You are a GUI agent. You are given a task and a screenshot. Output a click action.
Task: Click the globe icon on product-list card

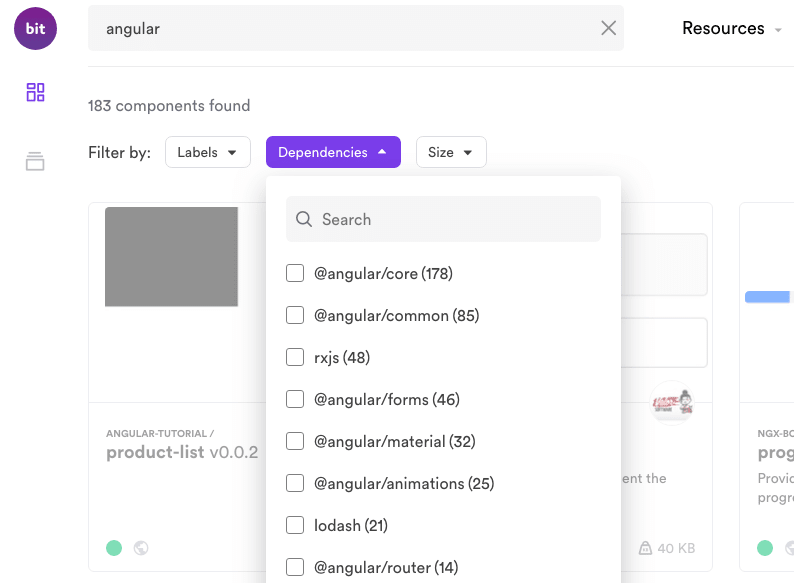pos(141,548)
